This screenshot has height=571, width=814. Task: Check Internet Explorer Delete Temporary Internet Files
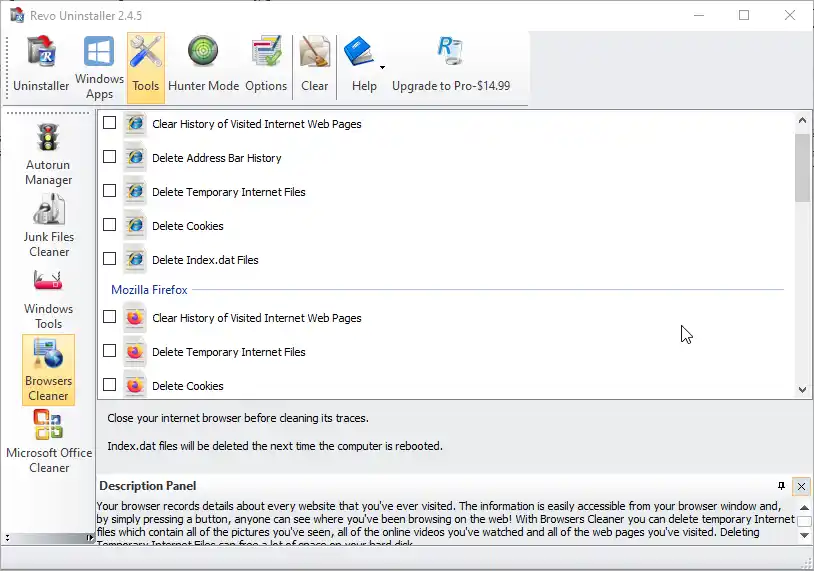pos(110,191)
